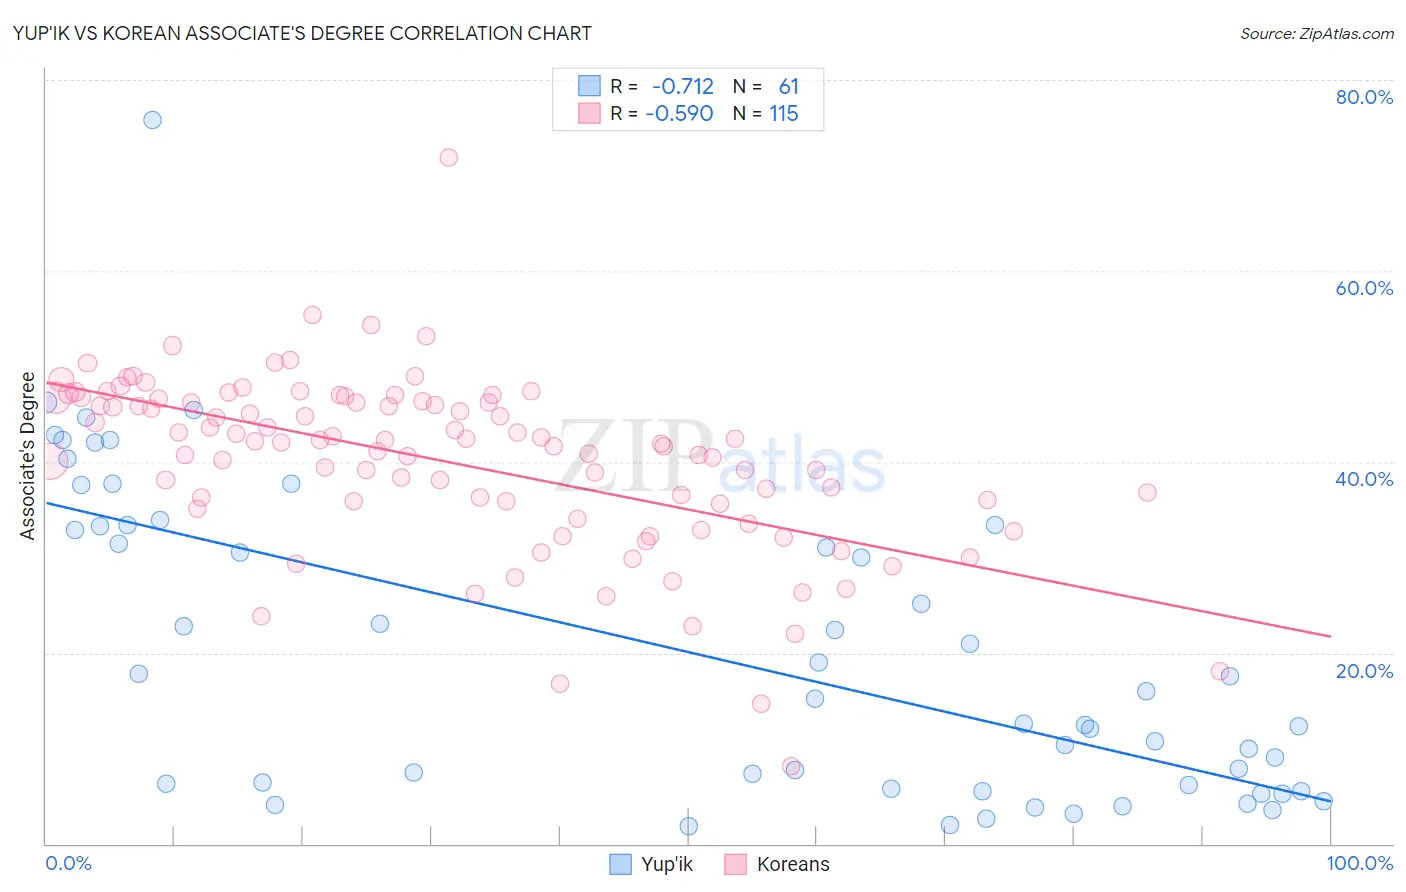The width and height of the screenshot is (1406, 892).
Task: Click the 20.0% y-axis label
Action: coord(1364,670)
